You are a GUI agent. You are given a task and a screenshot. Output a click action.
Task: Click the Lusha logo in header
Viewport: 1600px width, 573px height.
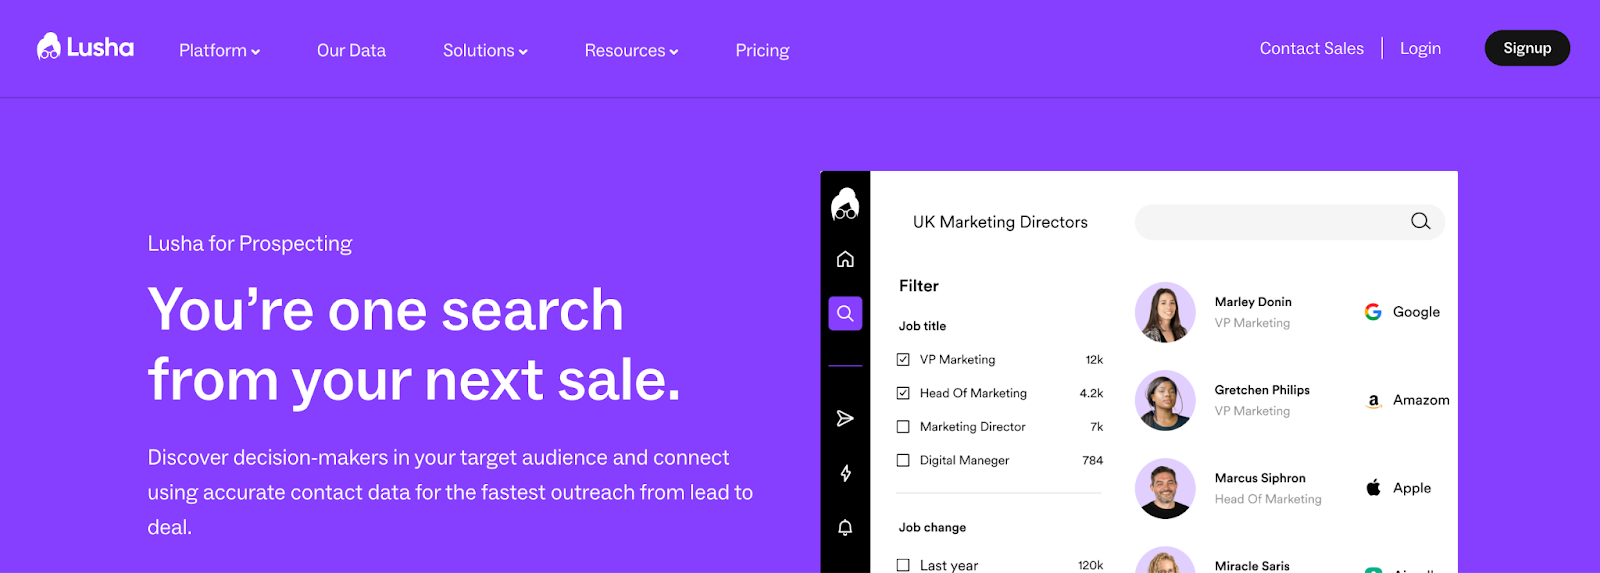[85, 48]
